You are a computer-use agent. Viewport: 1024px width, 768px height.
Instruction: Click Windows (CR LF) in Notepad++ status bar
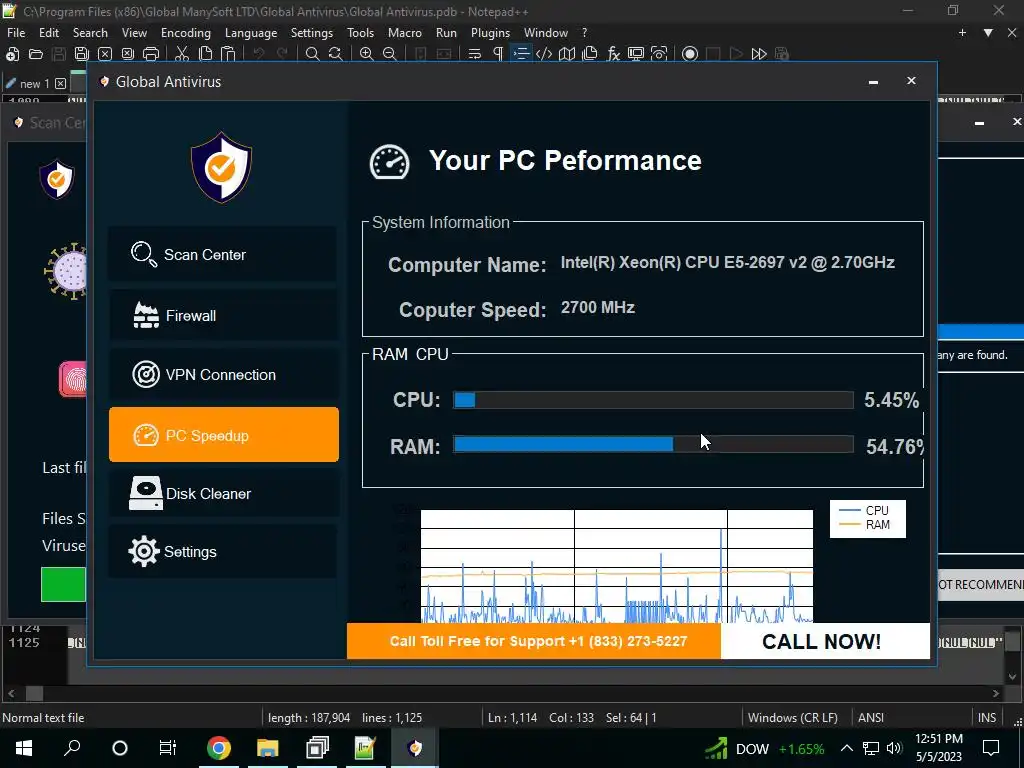792,718
